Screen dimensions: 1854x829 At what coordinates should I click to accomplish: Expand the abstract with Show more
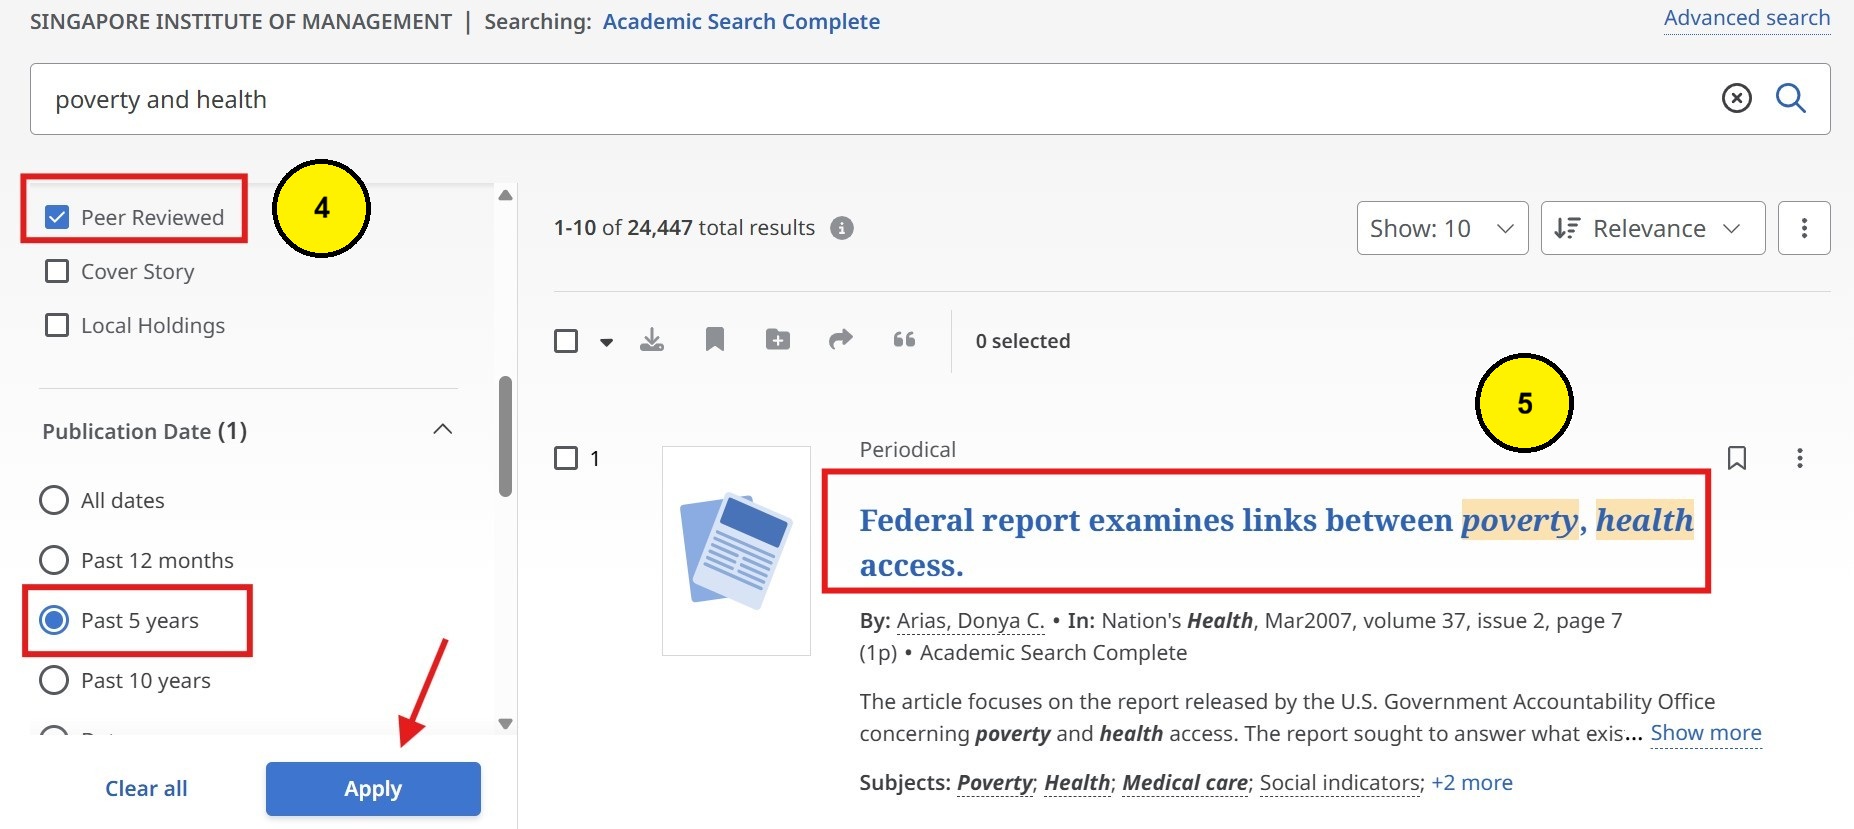1705,733
